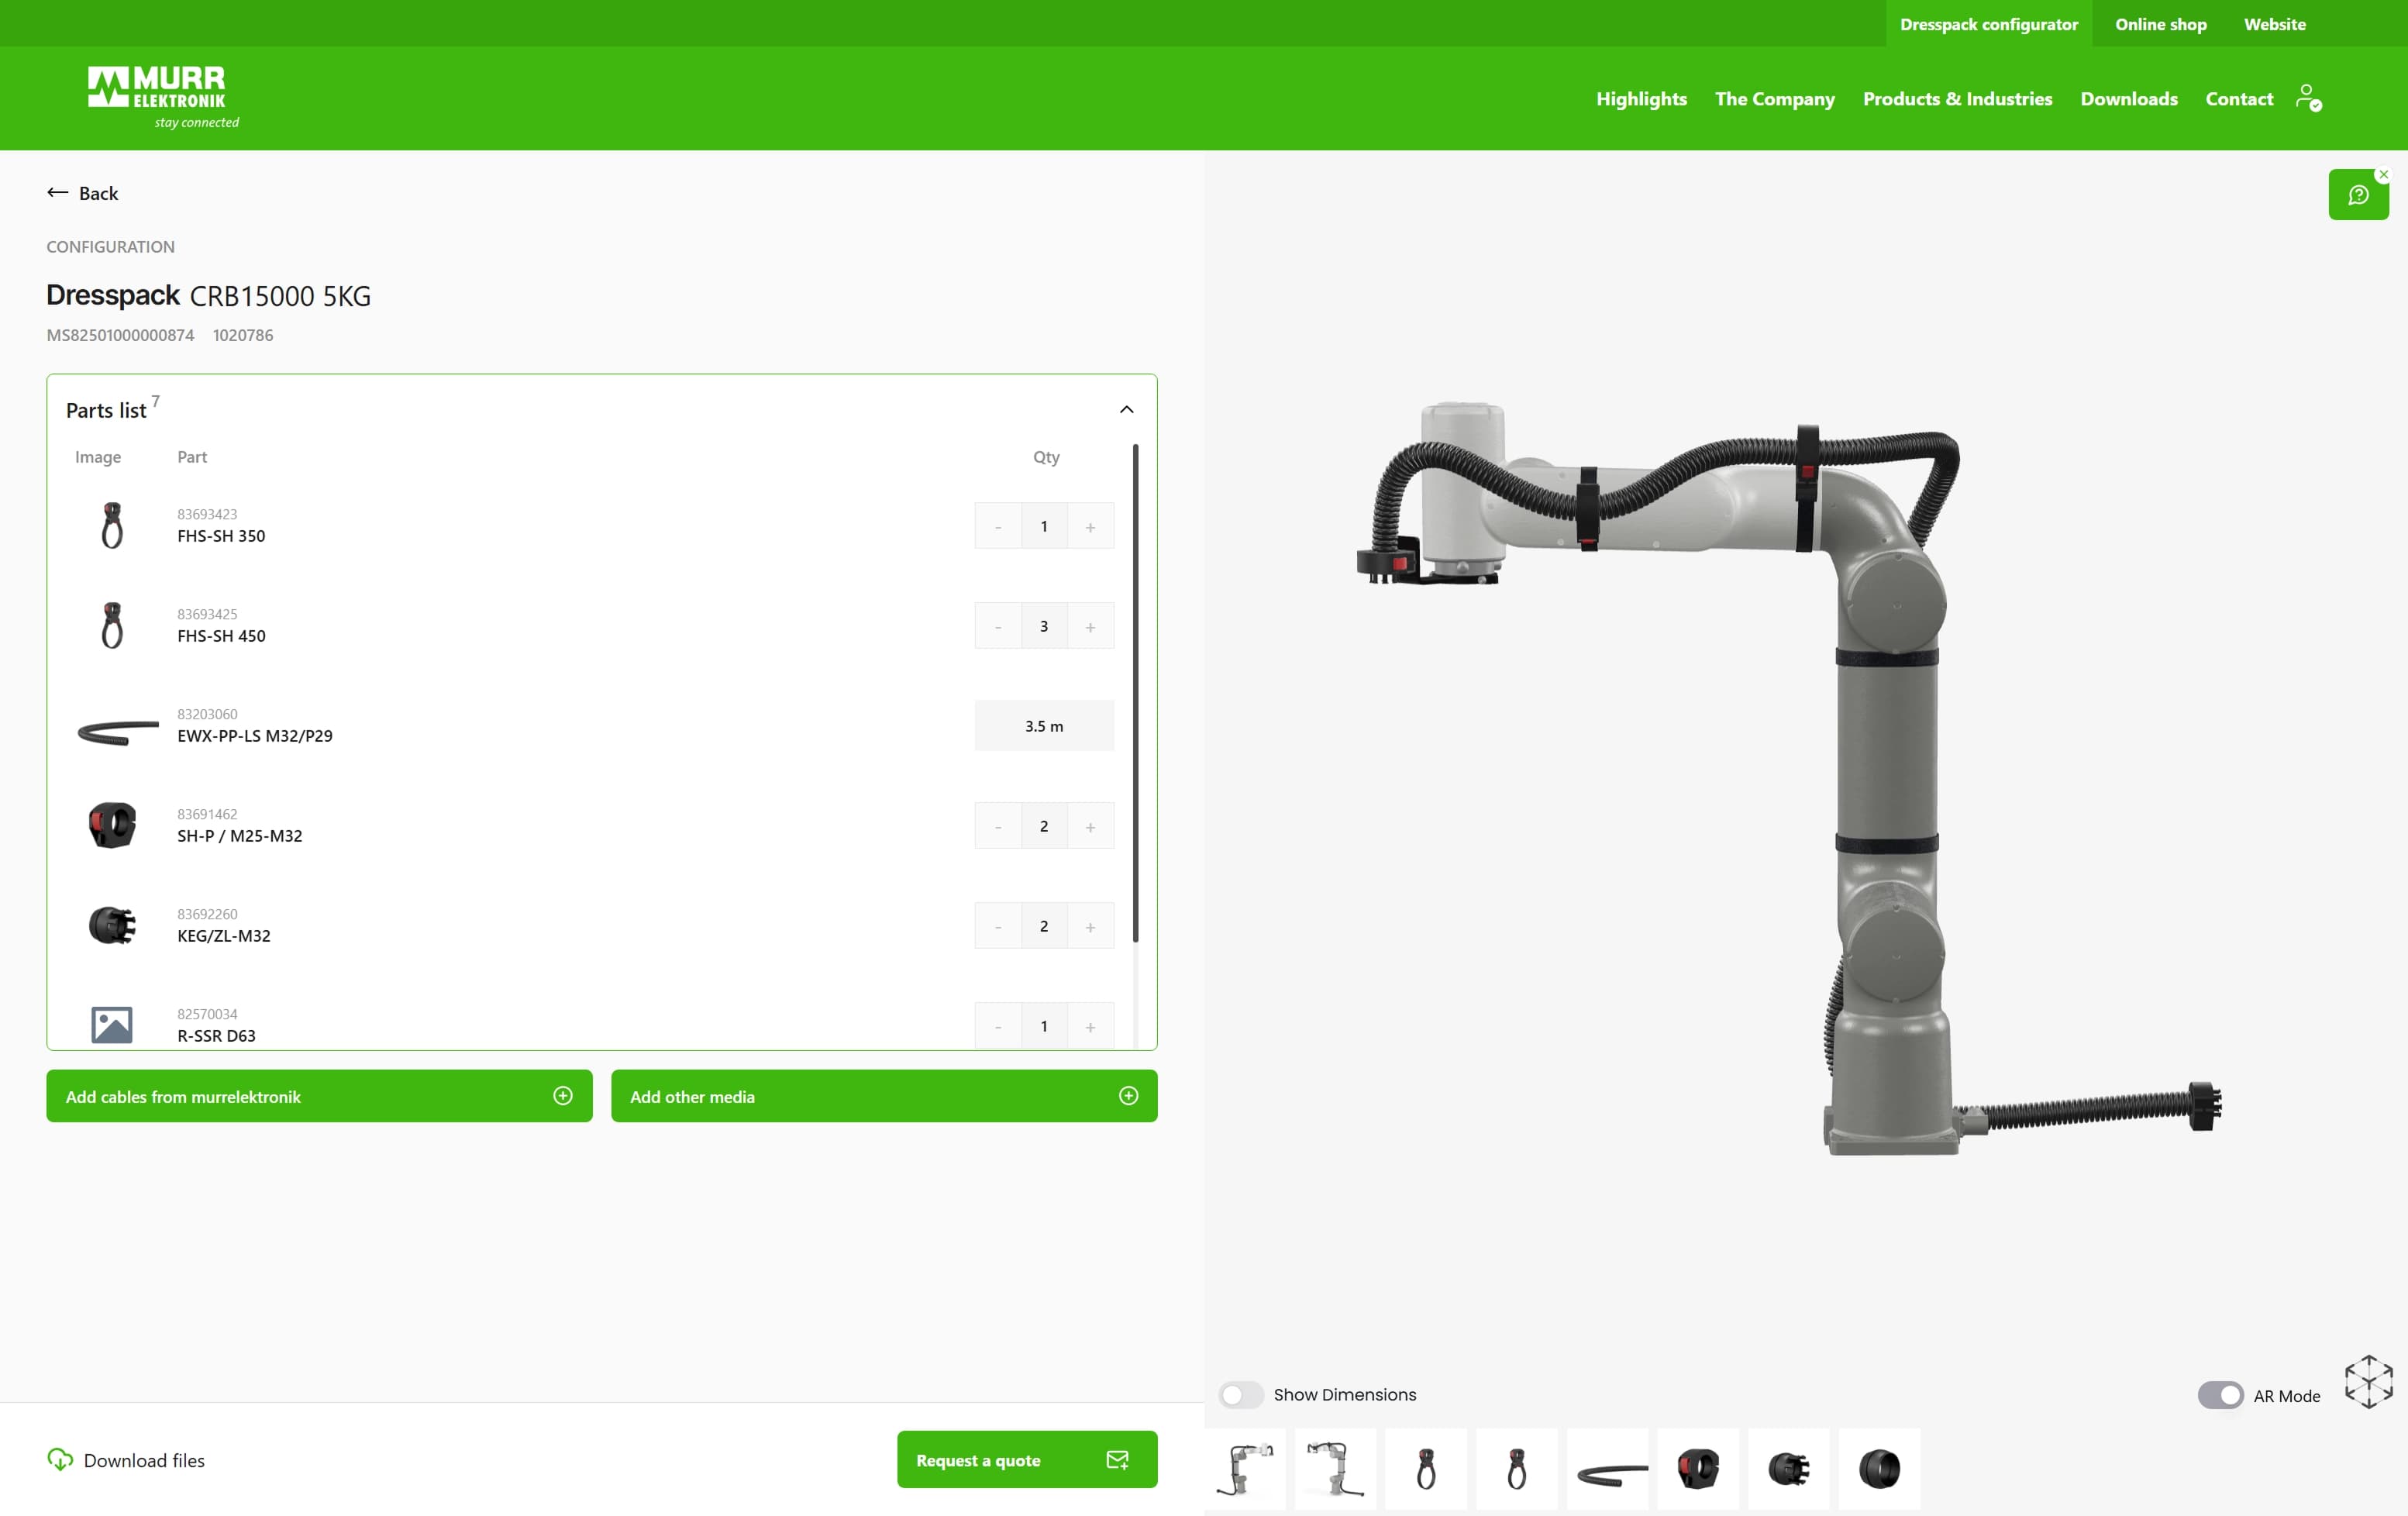Open the Website tab

point(2274,24)
